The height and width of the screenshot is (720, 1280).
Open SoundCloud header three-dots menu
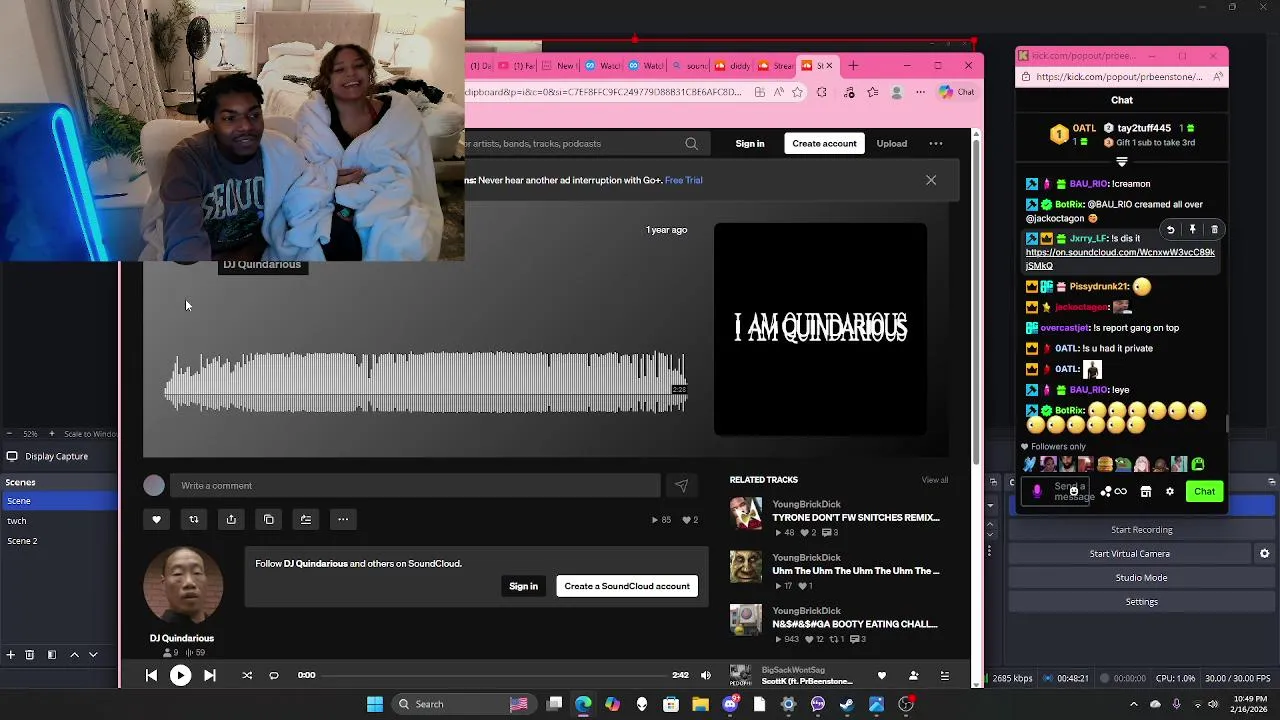pyautogui.click(x=936, y=143)
